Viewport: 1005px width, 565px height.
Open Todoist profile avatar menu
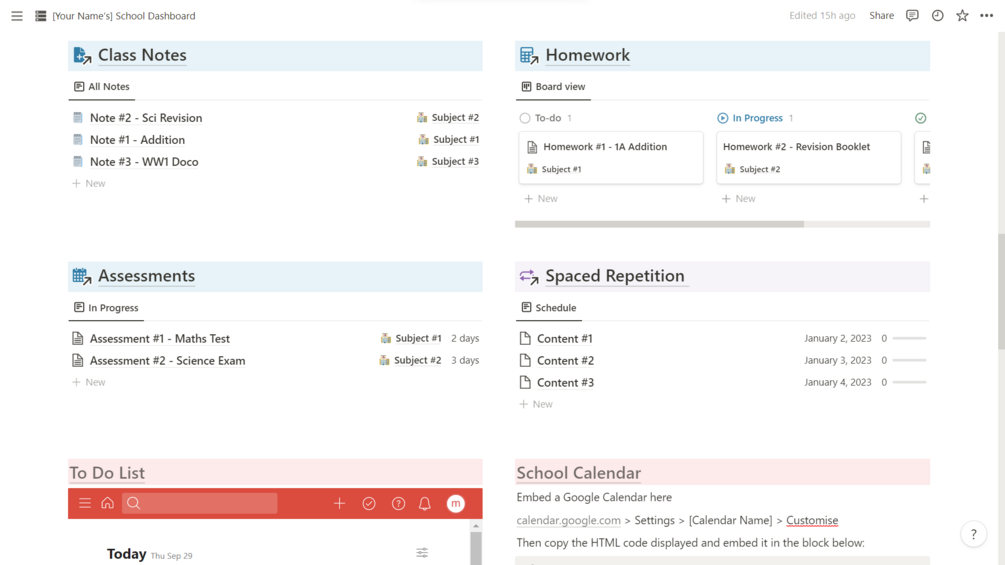456,503
